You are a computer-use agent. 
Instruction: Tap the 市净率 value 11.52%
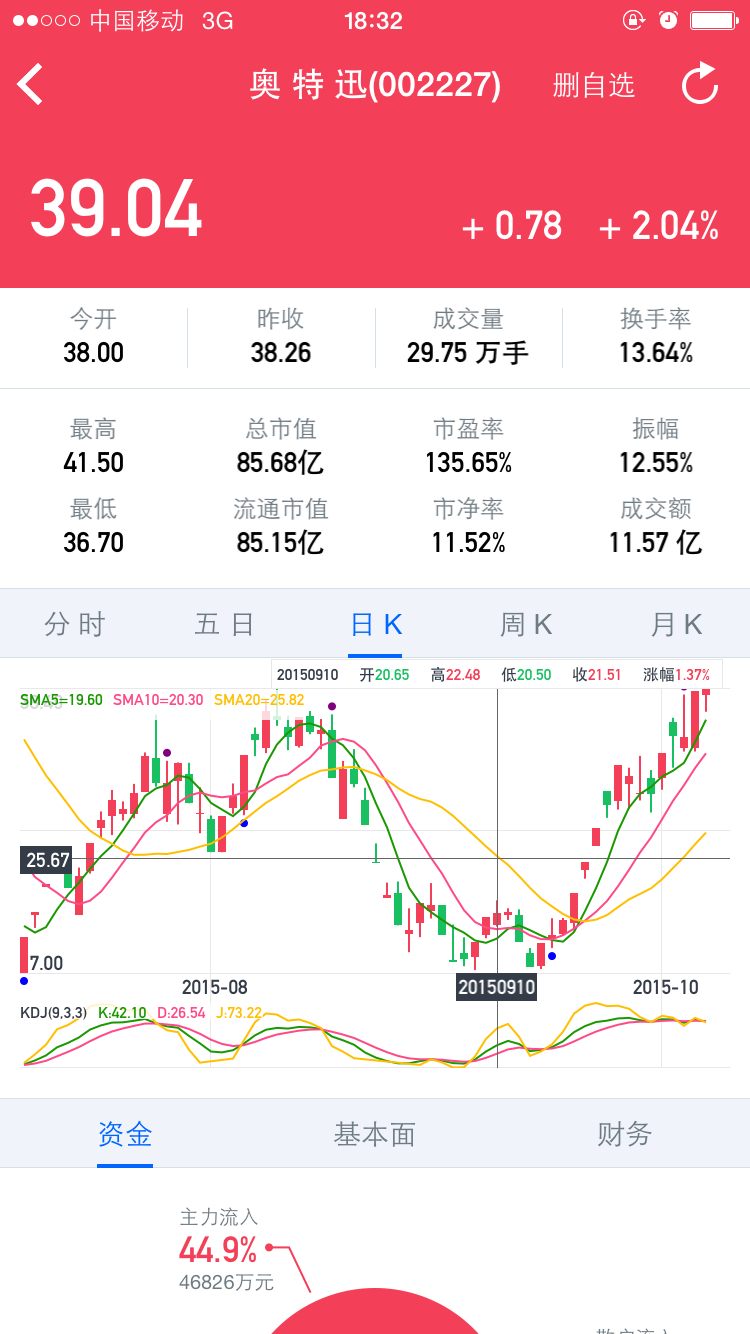(x=468, y=543)
